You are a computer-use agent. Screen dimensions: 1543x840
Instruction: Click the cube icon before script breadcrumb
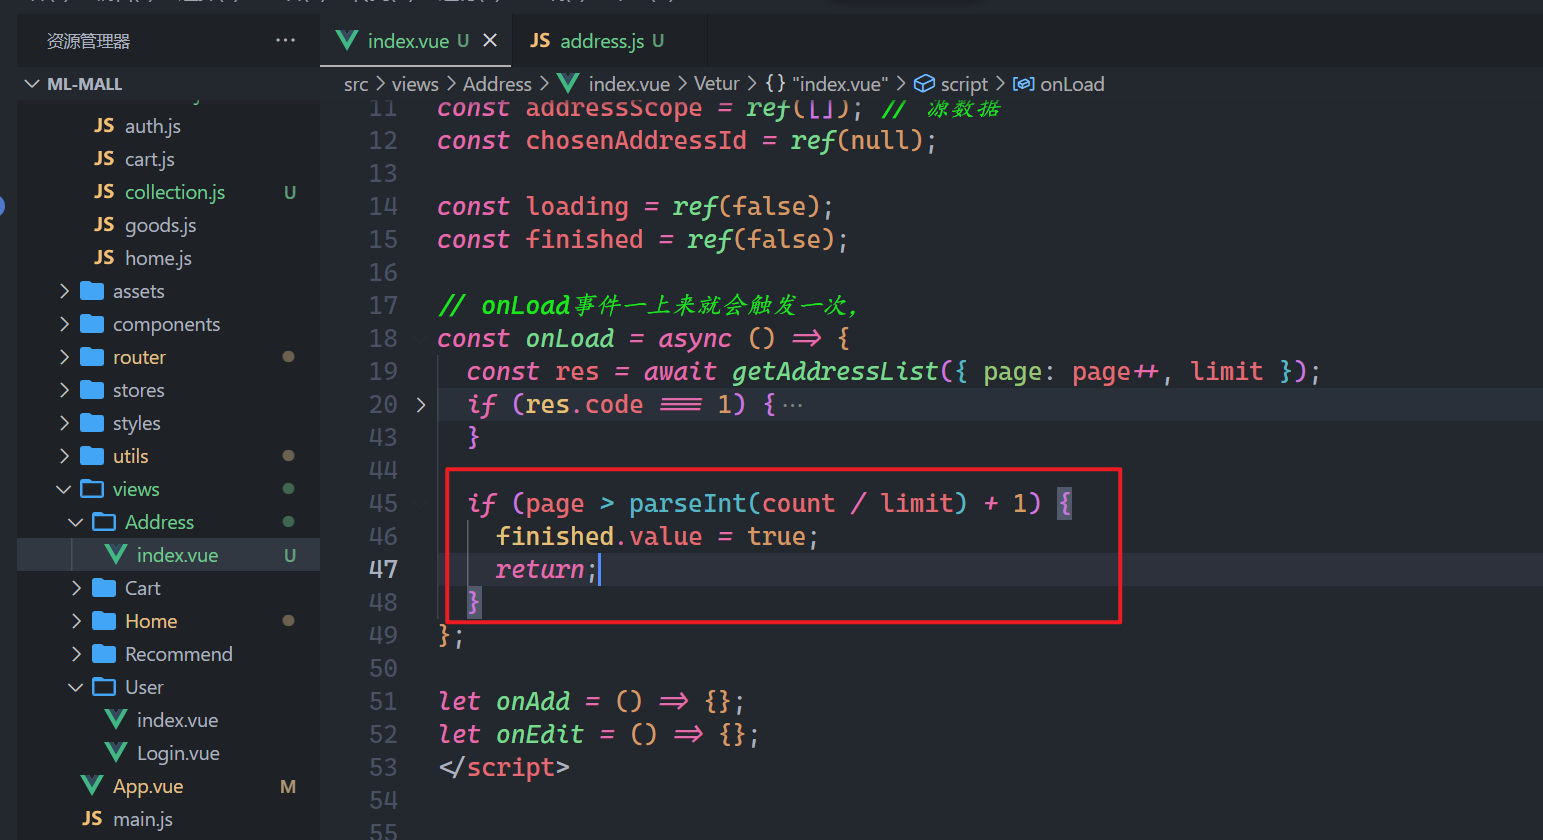[x=925, y=84]
